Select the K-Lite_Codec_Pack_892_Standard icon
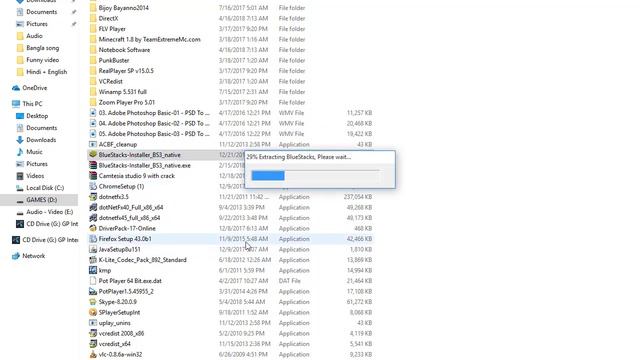640x360 pixels. click(x=93, y=260)
